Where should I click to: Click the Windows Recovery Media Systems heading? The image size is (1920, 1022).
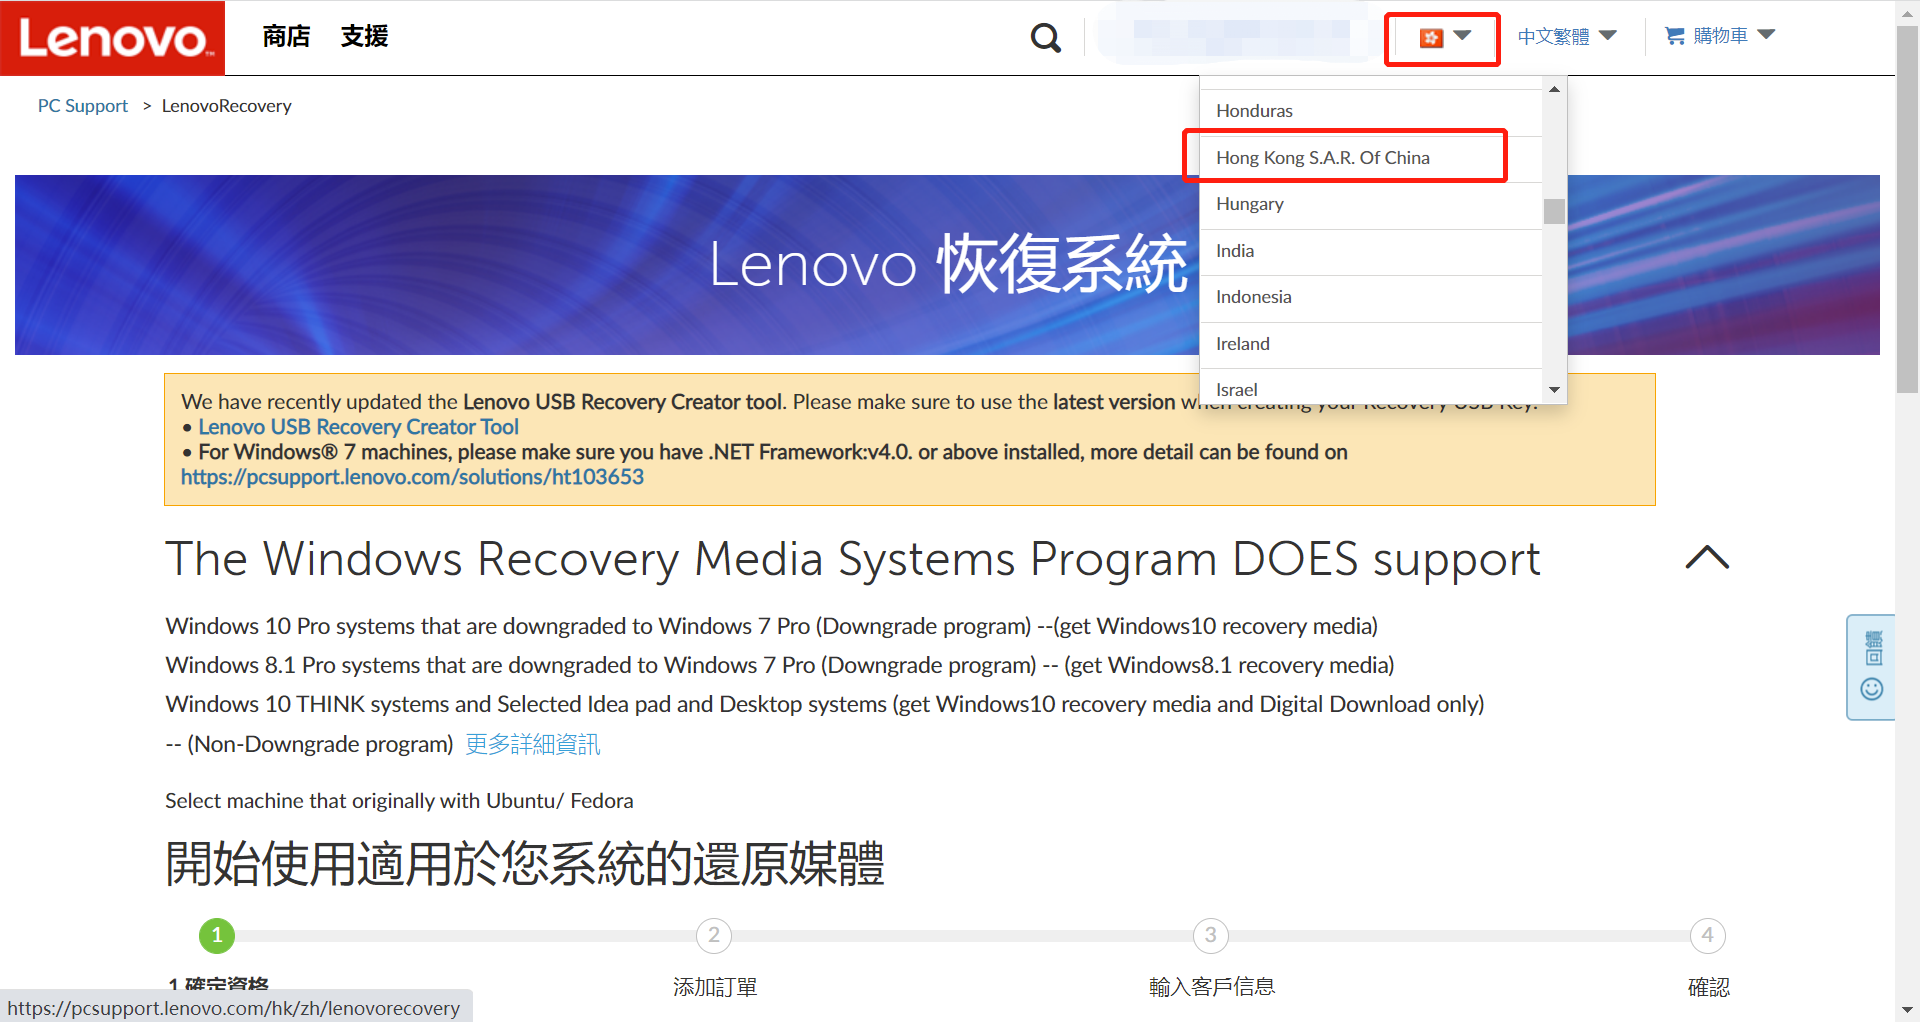853,559
